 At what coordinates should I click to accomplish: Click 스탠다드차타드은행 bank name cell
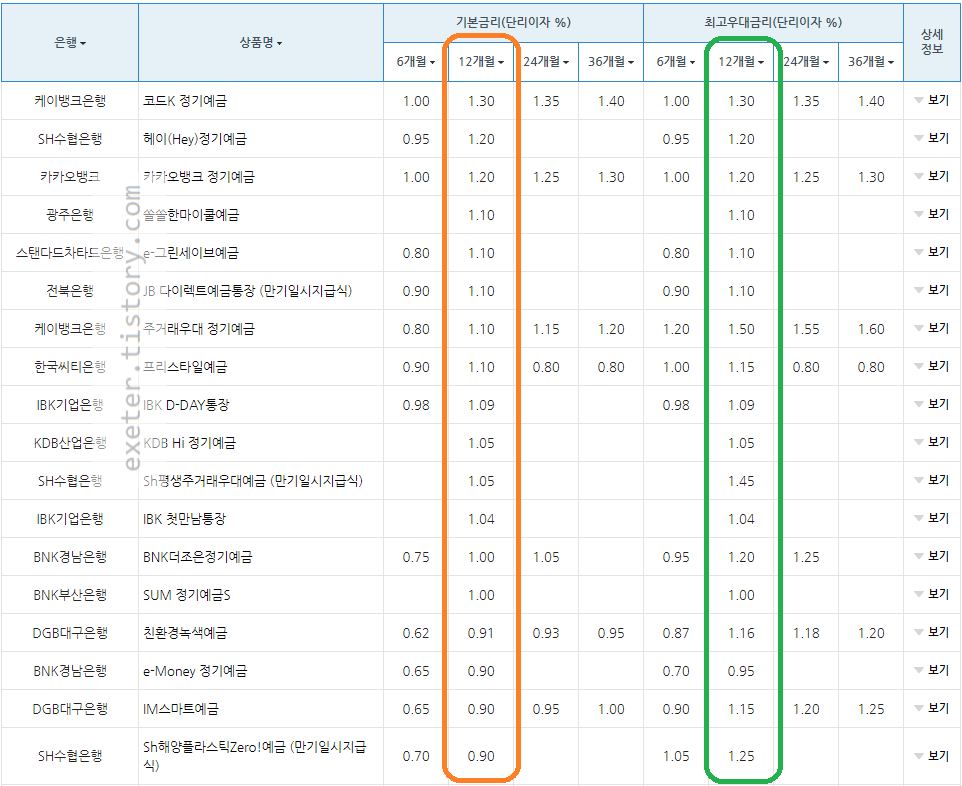click(x=70, y=253)
